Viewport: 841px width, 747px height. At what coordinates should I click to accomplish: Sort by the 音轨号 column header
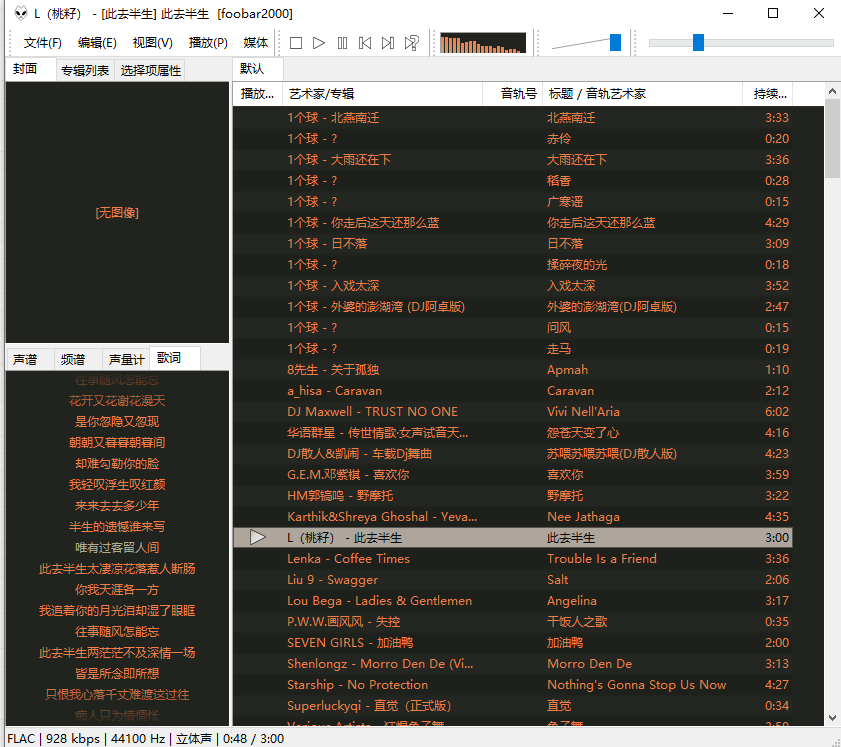(513, 94)
